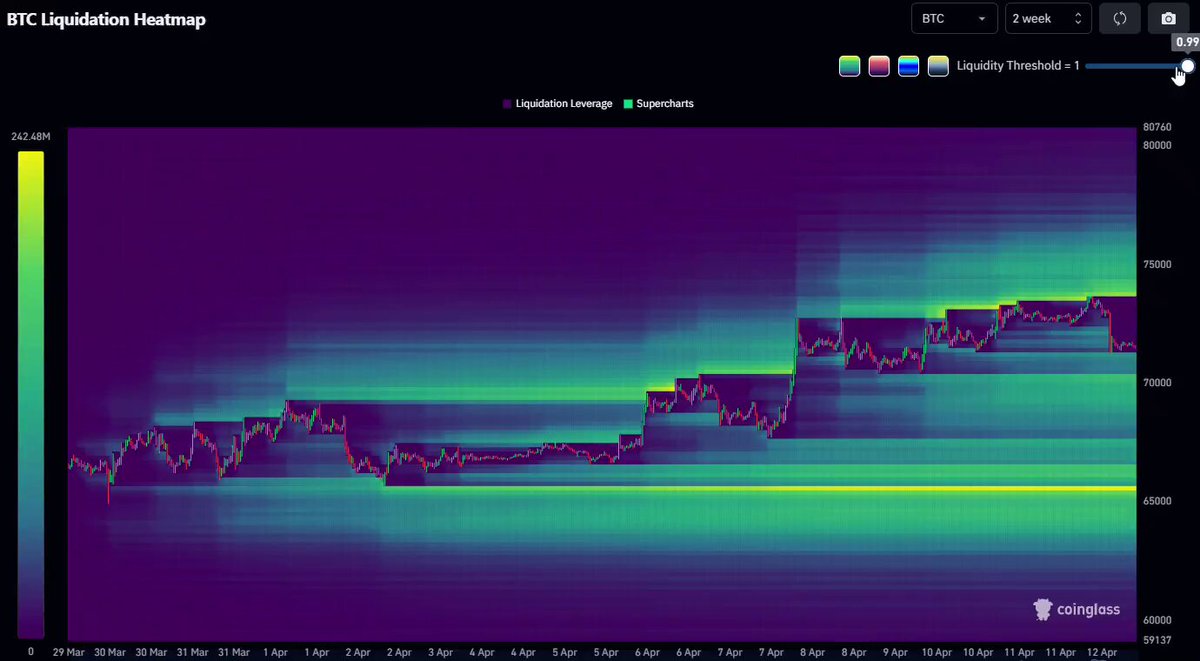Screen dimensions: 1200x661
Task: Click the 12 Apr date label
Action: [x=1102, y=652]
